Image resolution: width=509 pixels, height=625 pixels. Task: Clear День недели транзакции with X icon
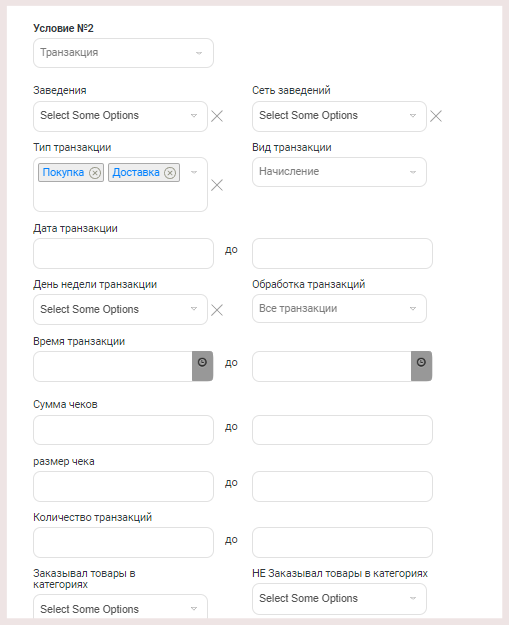pos(217,310)
